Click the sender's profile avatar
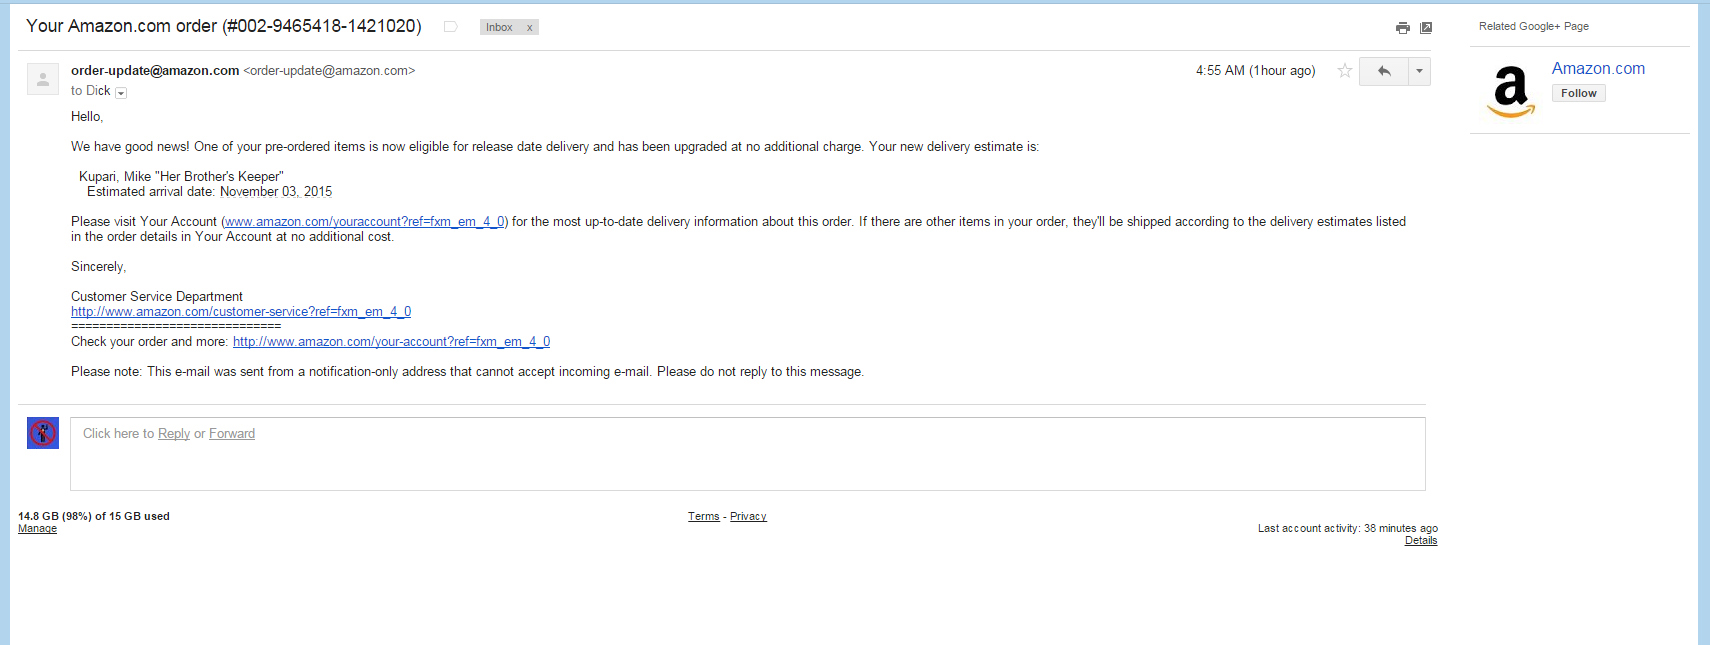 pyautogui.click(x=43, y=79)
